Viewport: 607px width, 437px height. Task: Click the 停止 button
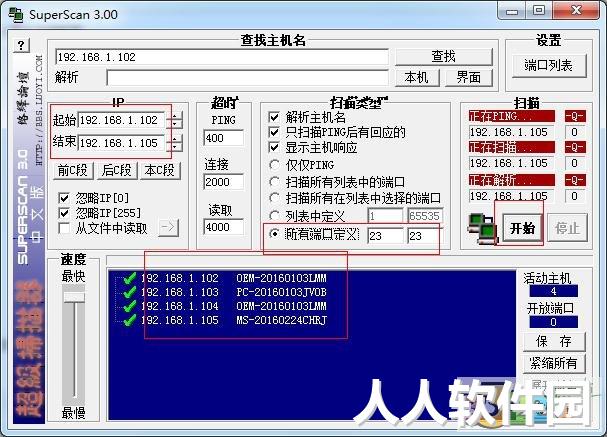point(567,228)
